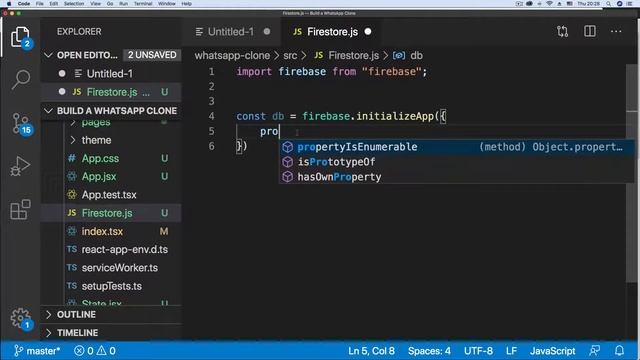Click the JS icon of Firestore.js tab
The image size is (640, 360).
pos(298,32)
